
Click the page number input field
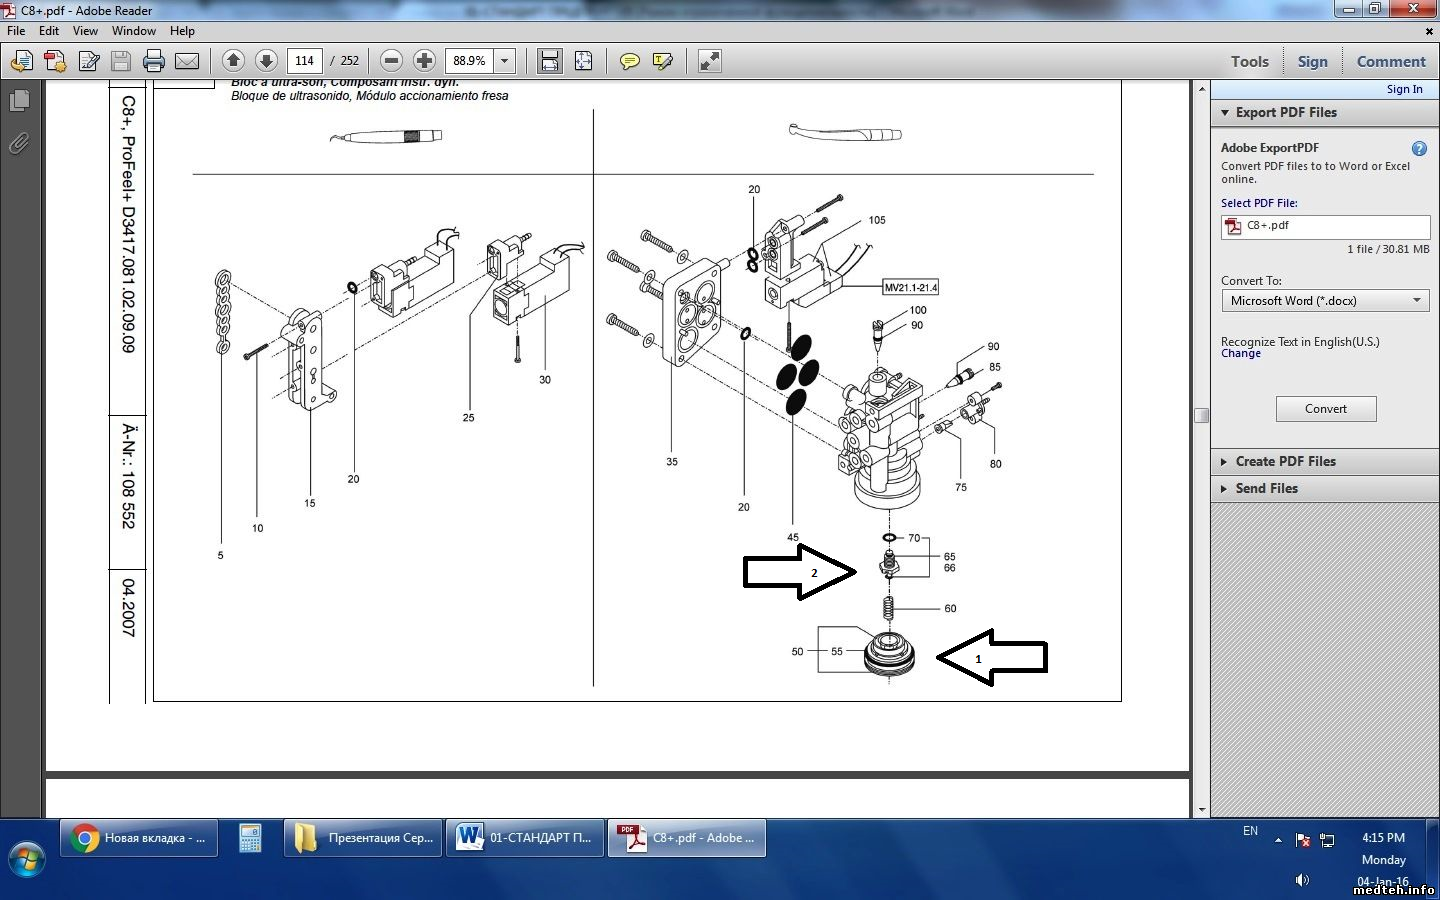coord(305,61)
